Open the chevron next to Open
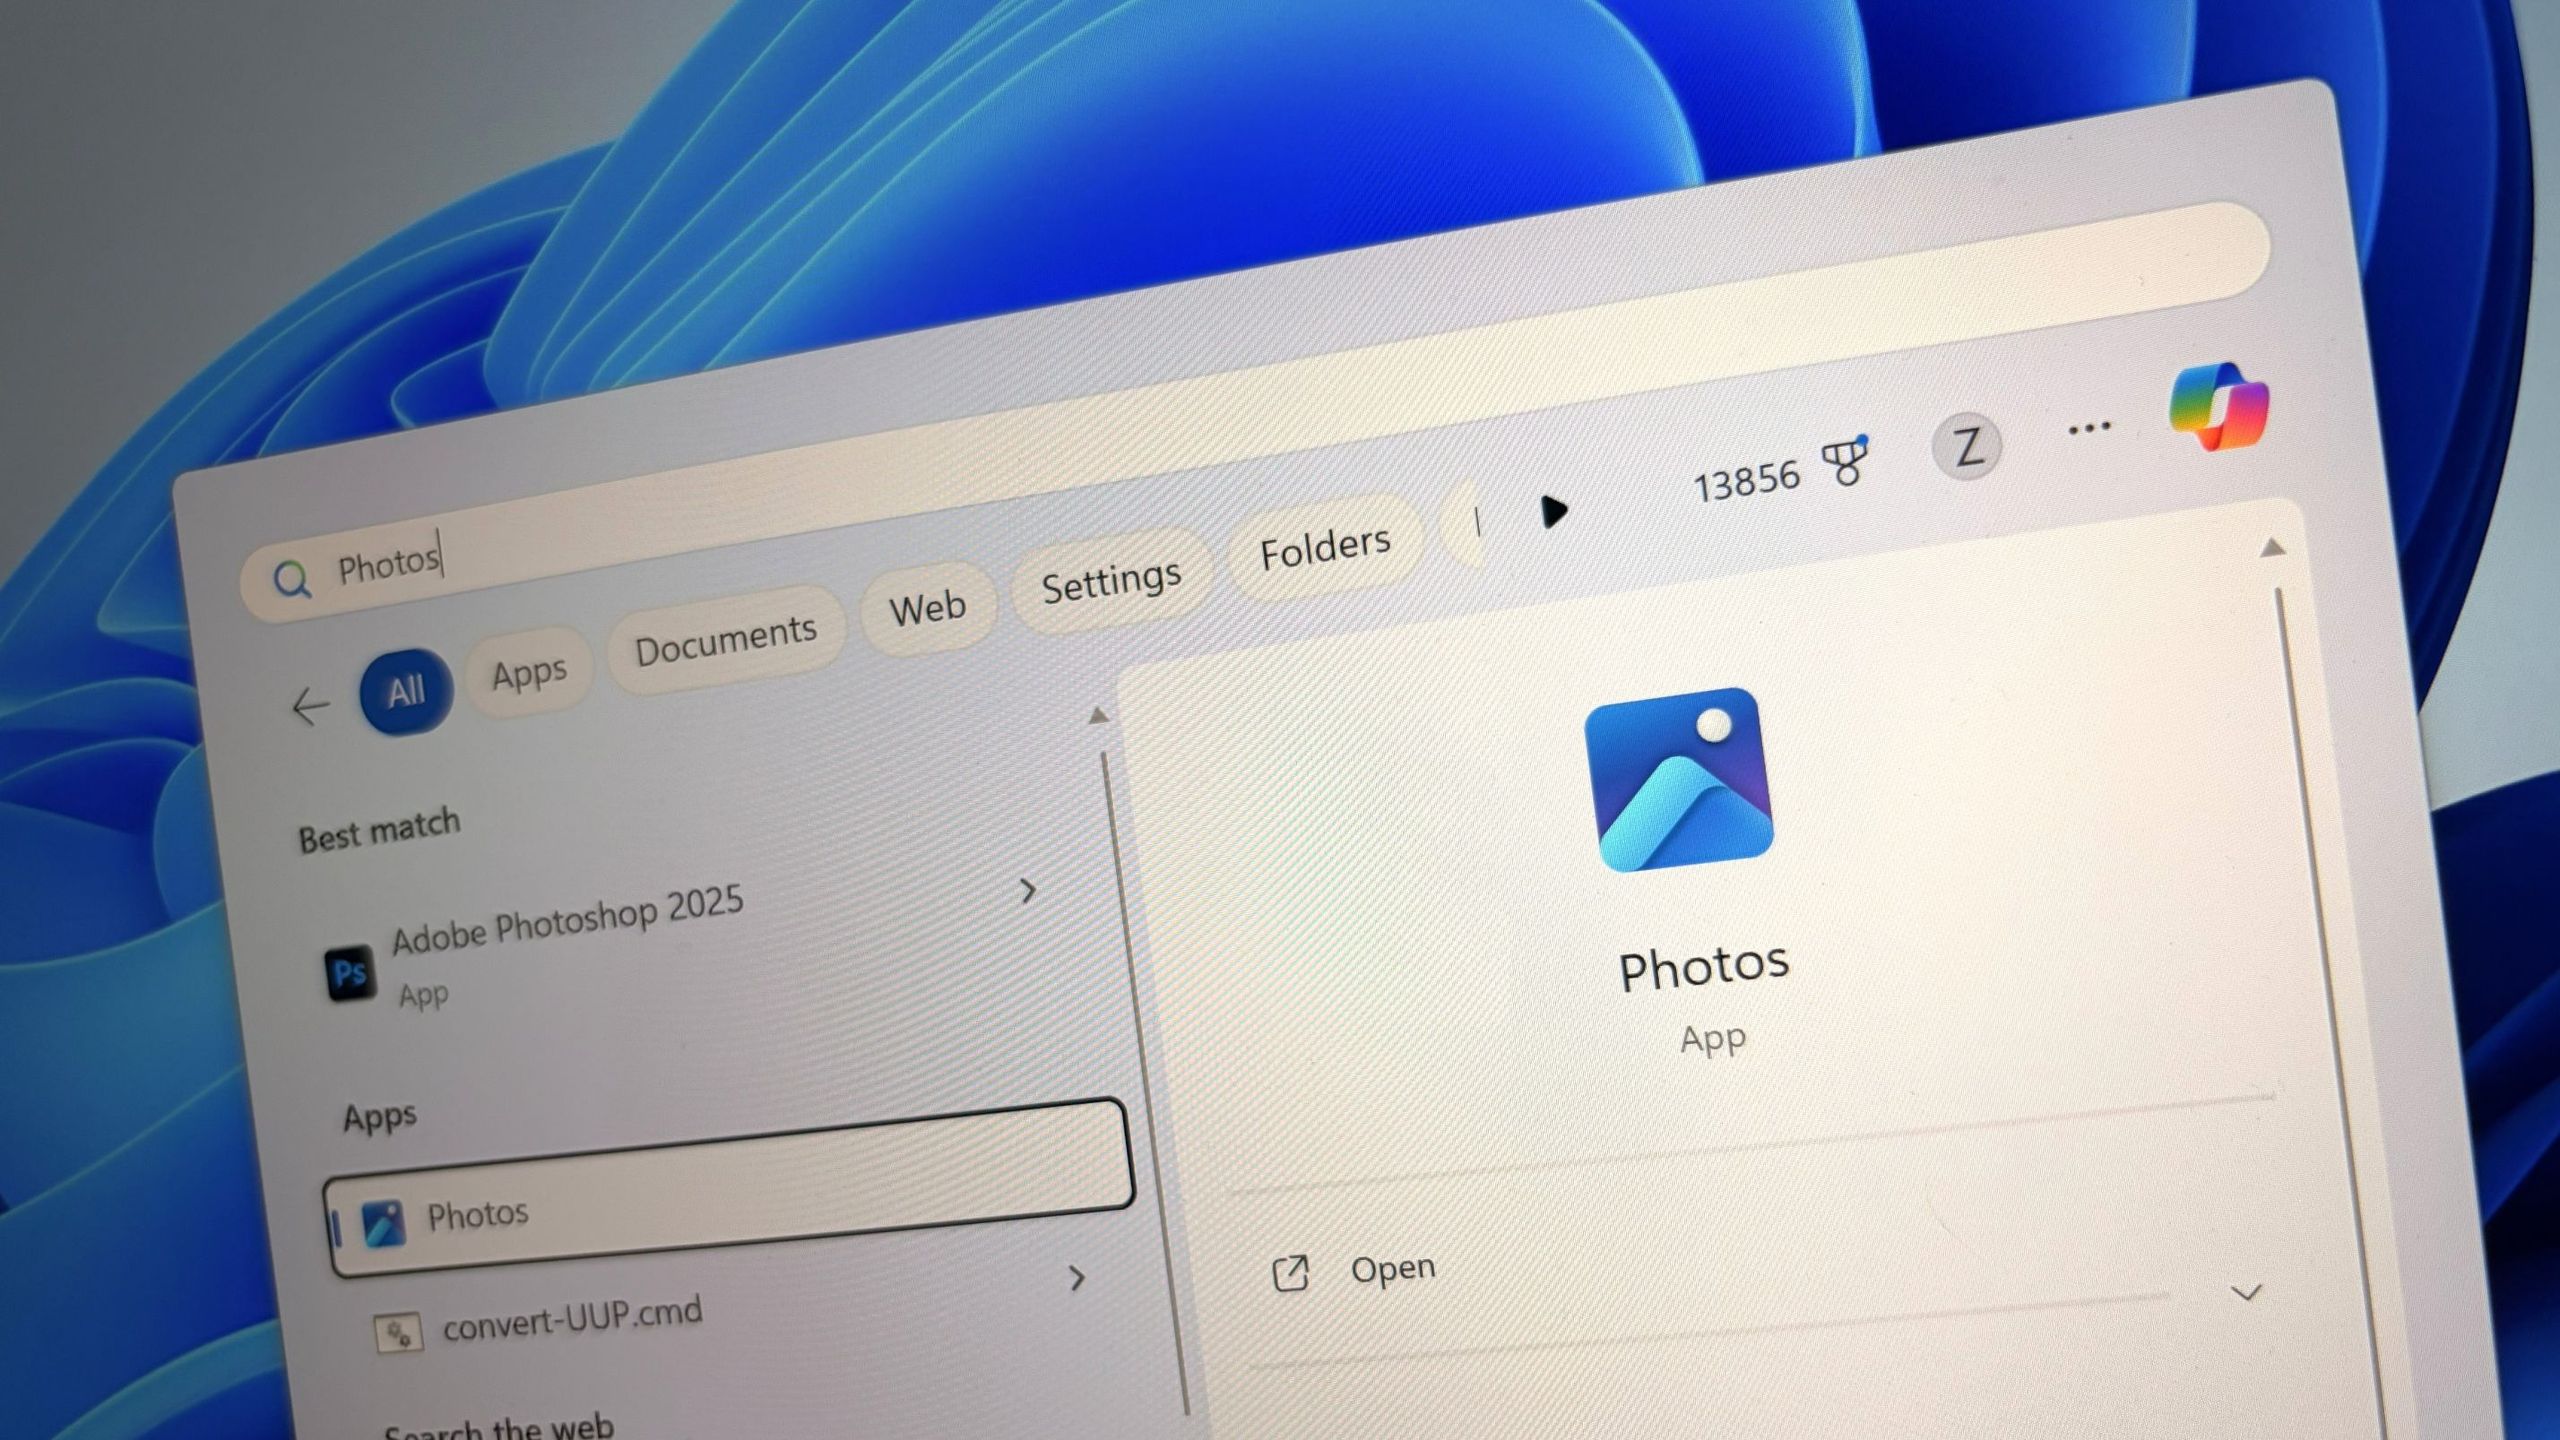 tap(2247, 1292)
